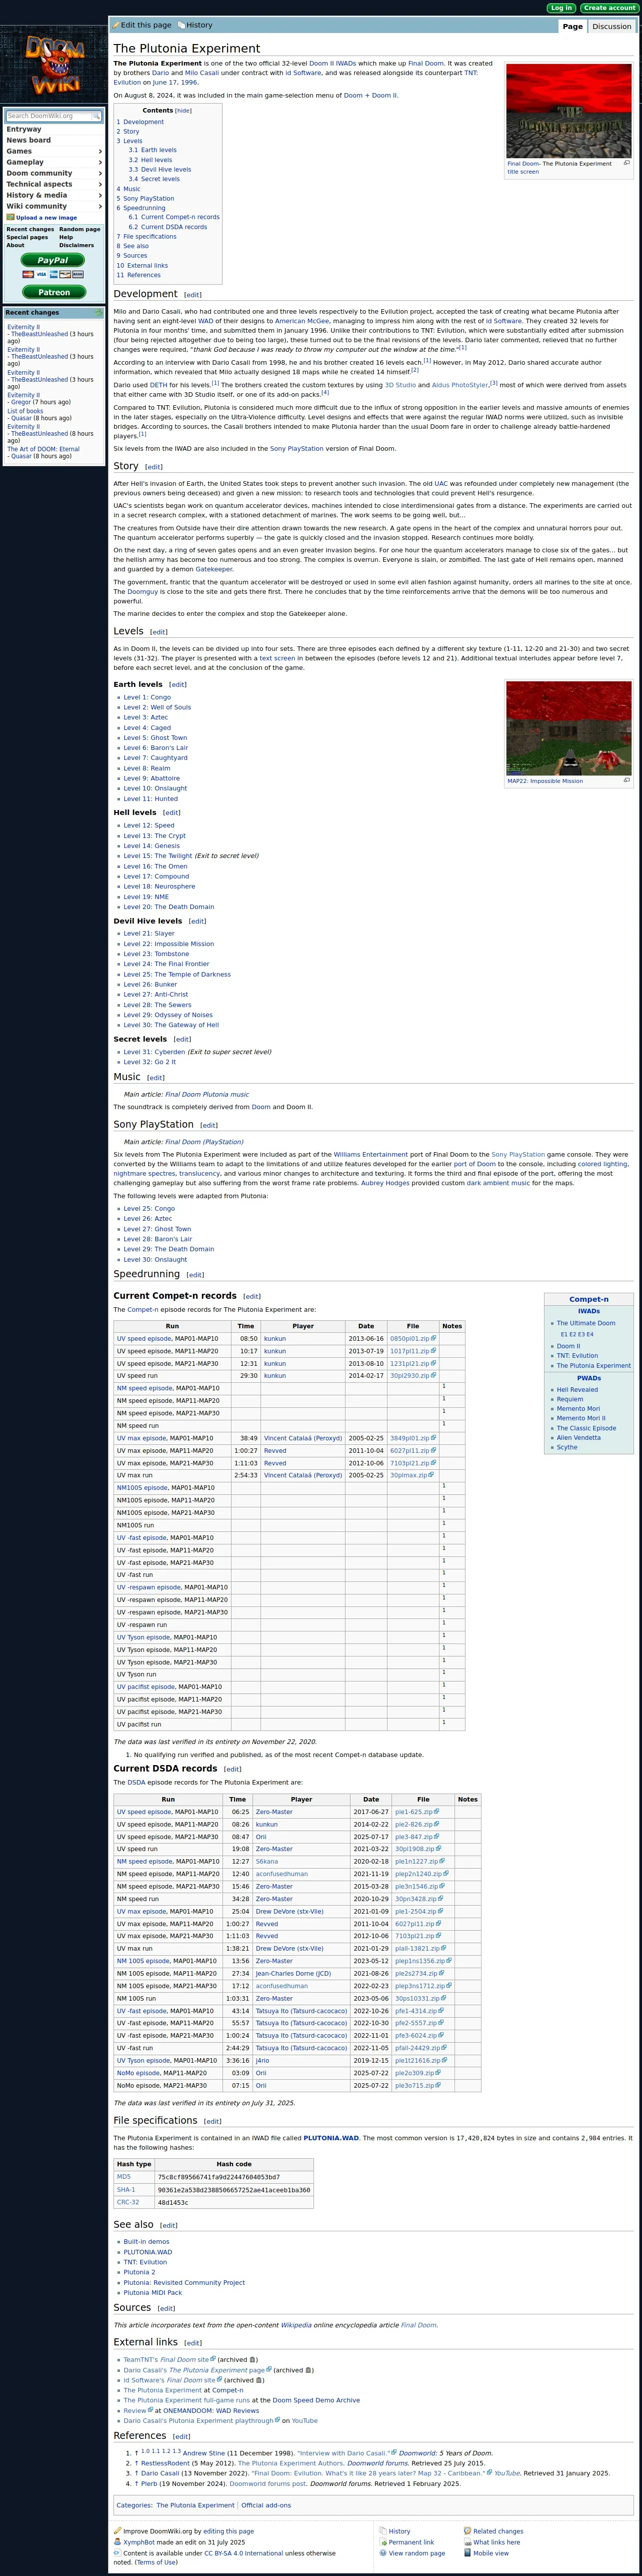Click the credit card logos under PayPal
Viewport: 642px width, 2576px height.
point(53,274)
